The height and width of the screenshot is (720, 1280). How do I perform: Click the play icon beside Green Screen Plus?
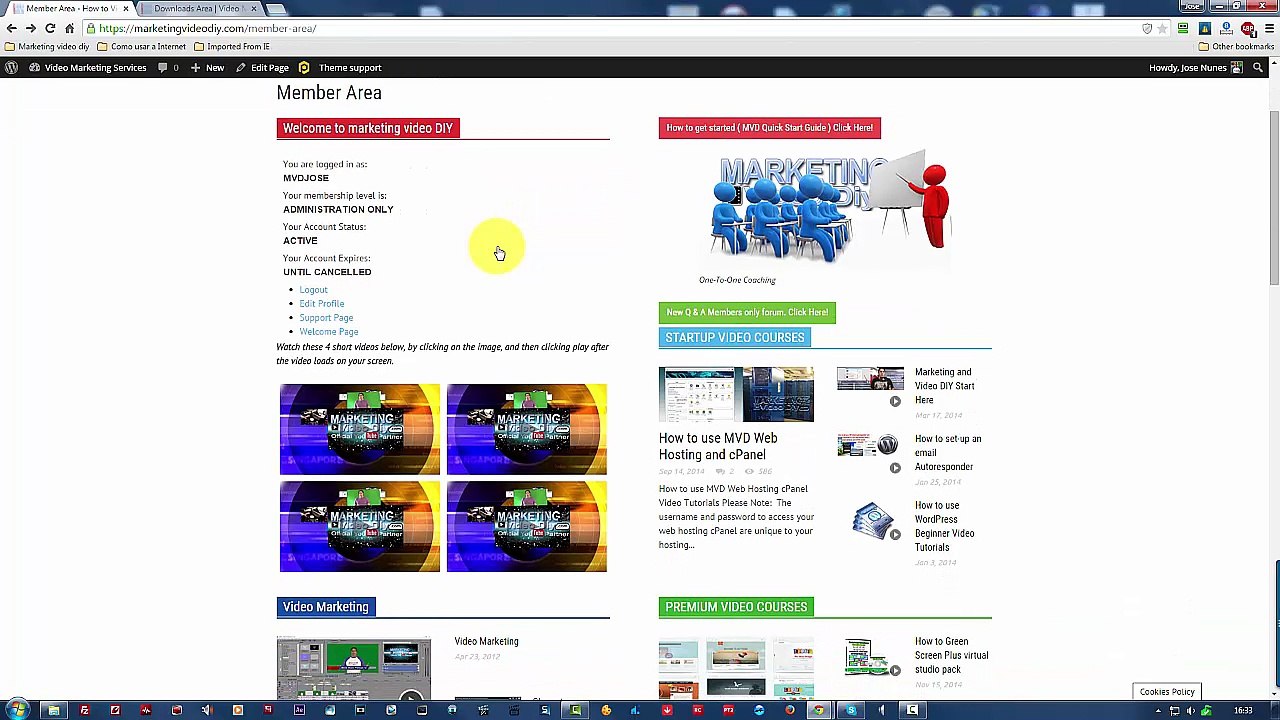tap(895, 671)
